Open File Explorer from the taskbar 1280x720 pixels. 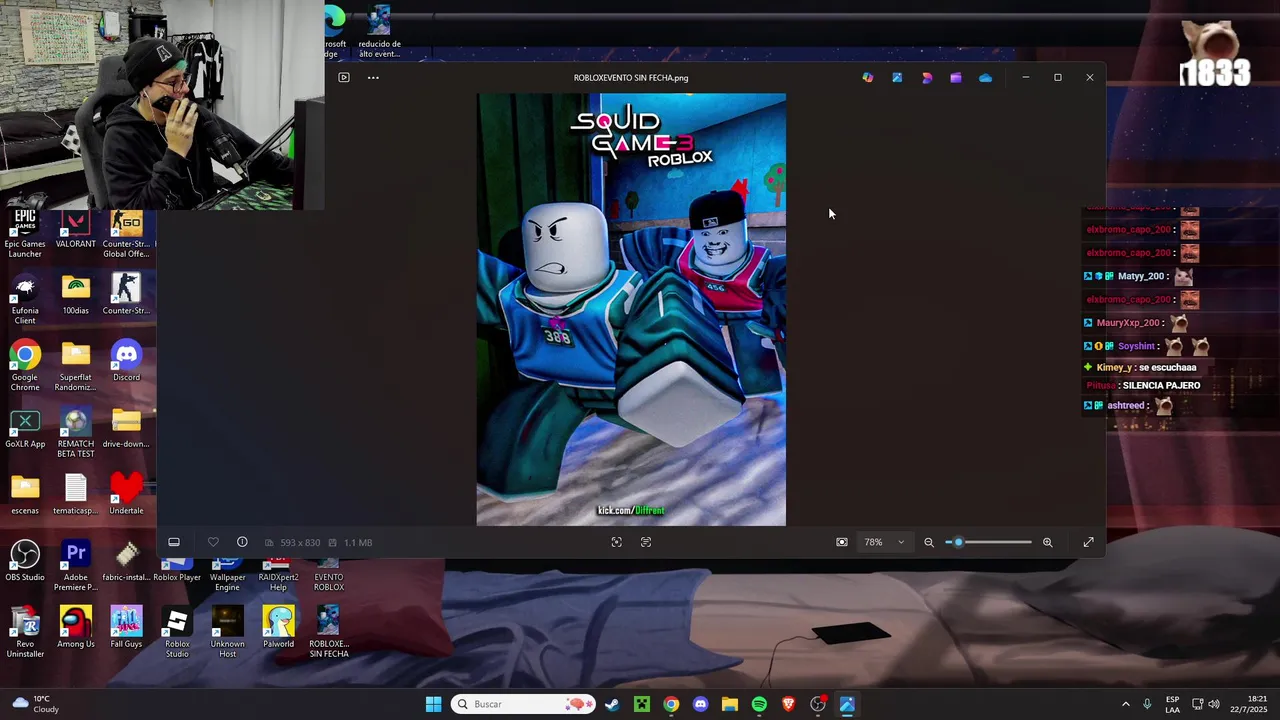pos(729,704)
